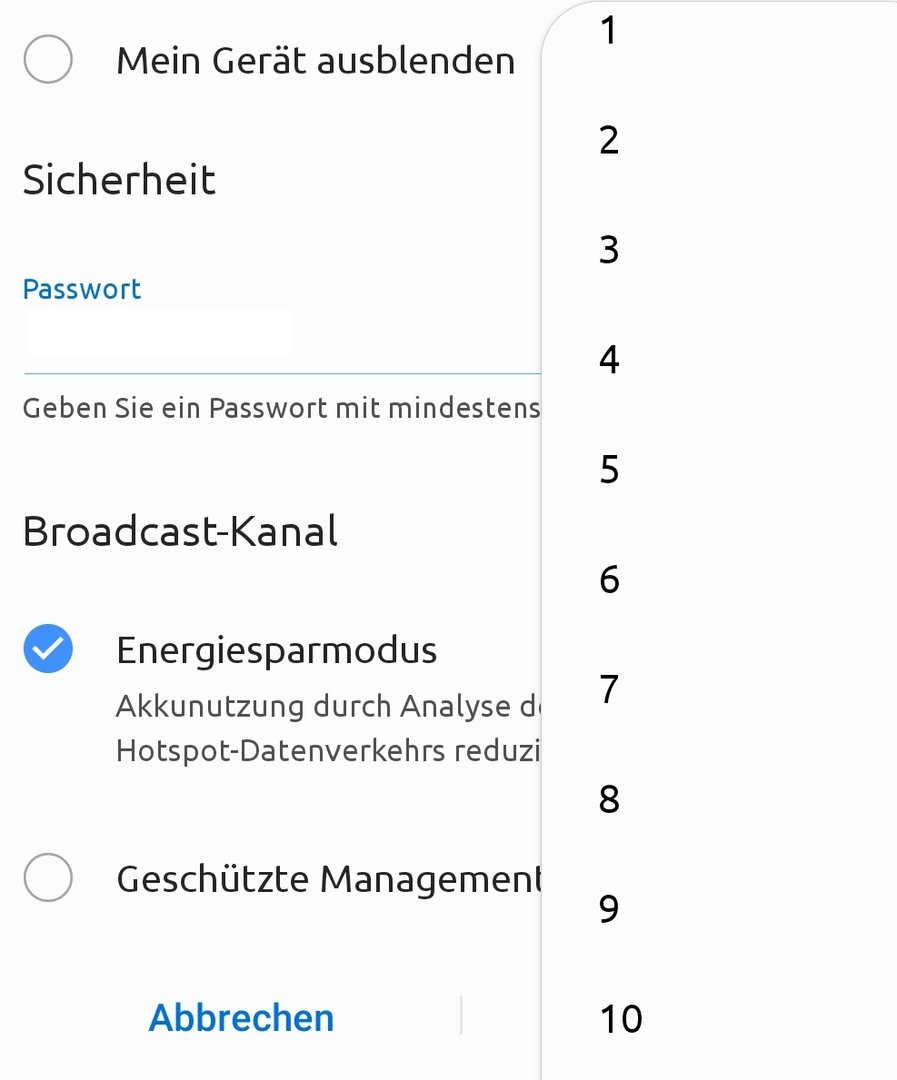Select channel 9 entry
The height and width of the screenshot is (1080, 897).
(x=719, y=908)
